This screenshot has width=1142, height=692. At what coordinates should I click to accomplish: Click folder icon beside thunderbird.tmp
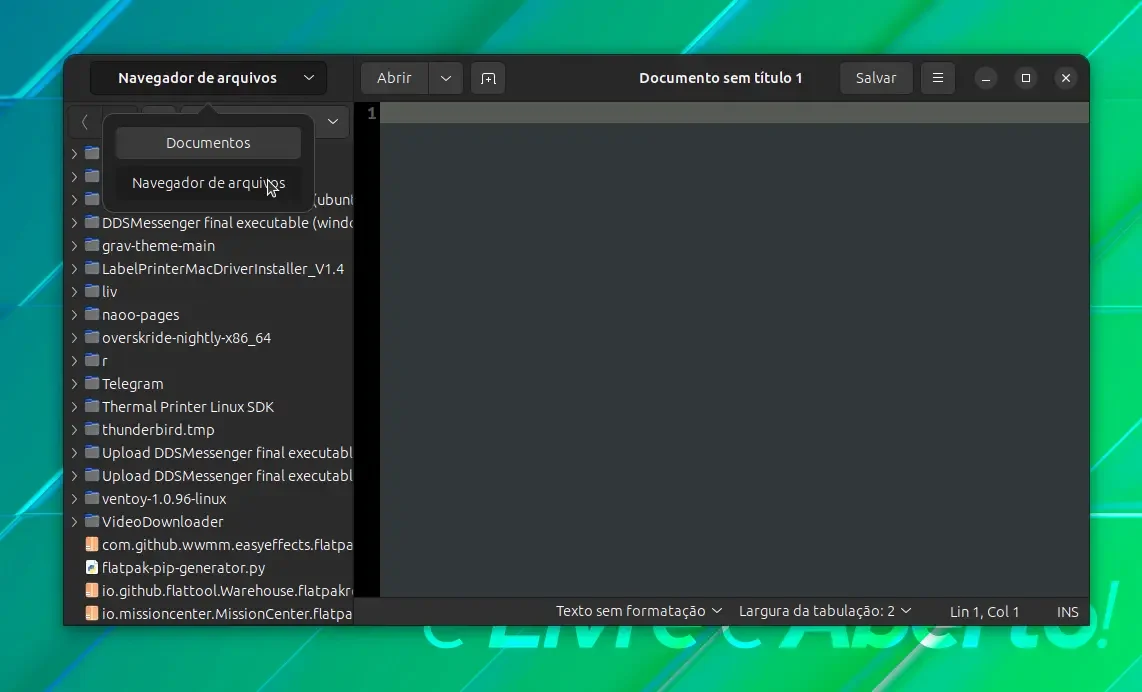click(x=92, y=429)
